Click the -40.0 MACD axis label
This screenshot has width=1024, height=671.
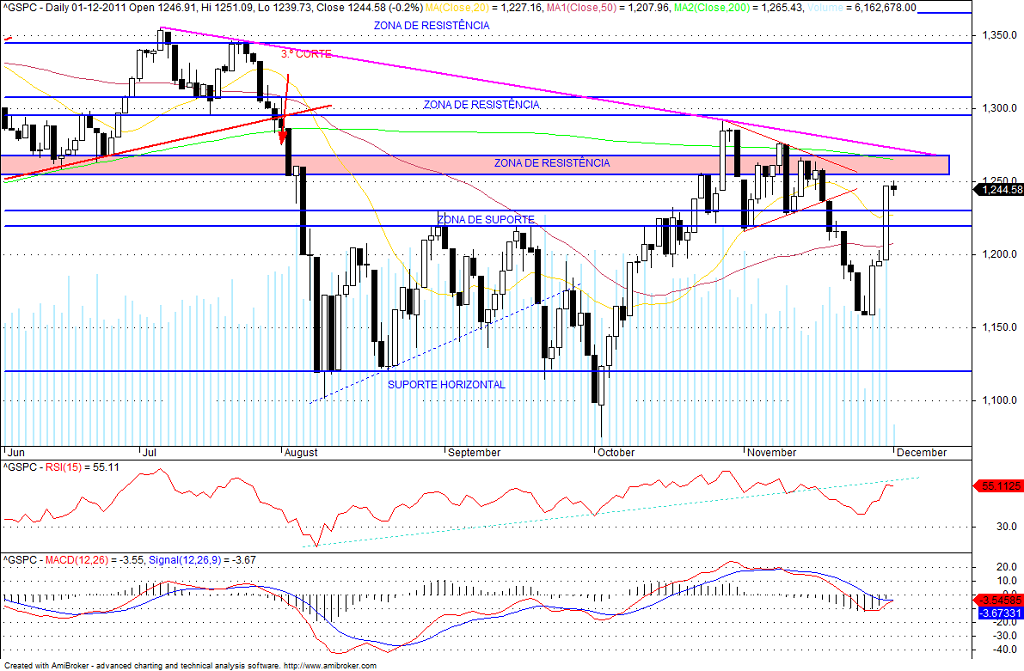coord(1005,650)
